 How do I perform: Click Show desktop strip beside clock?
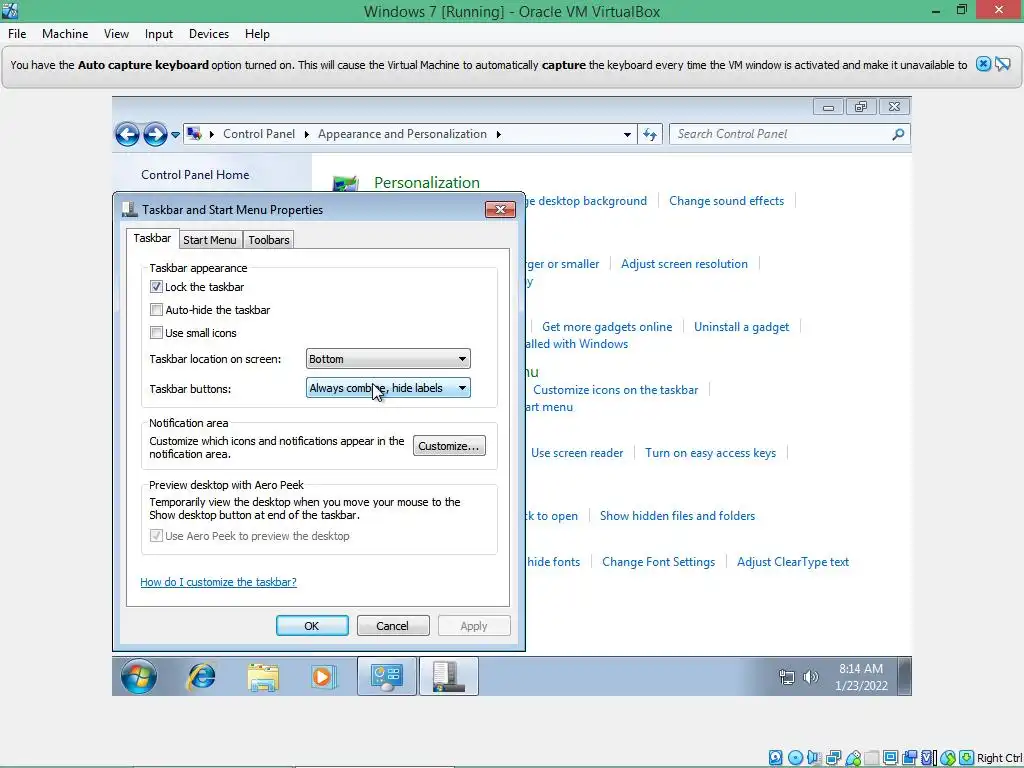click(x=904, y=676)
